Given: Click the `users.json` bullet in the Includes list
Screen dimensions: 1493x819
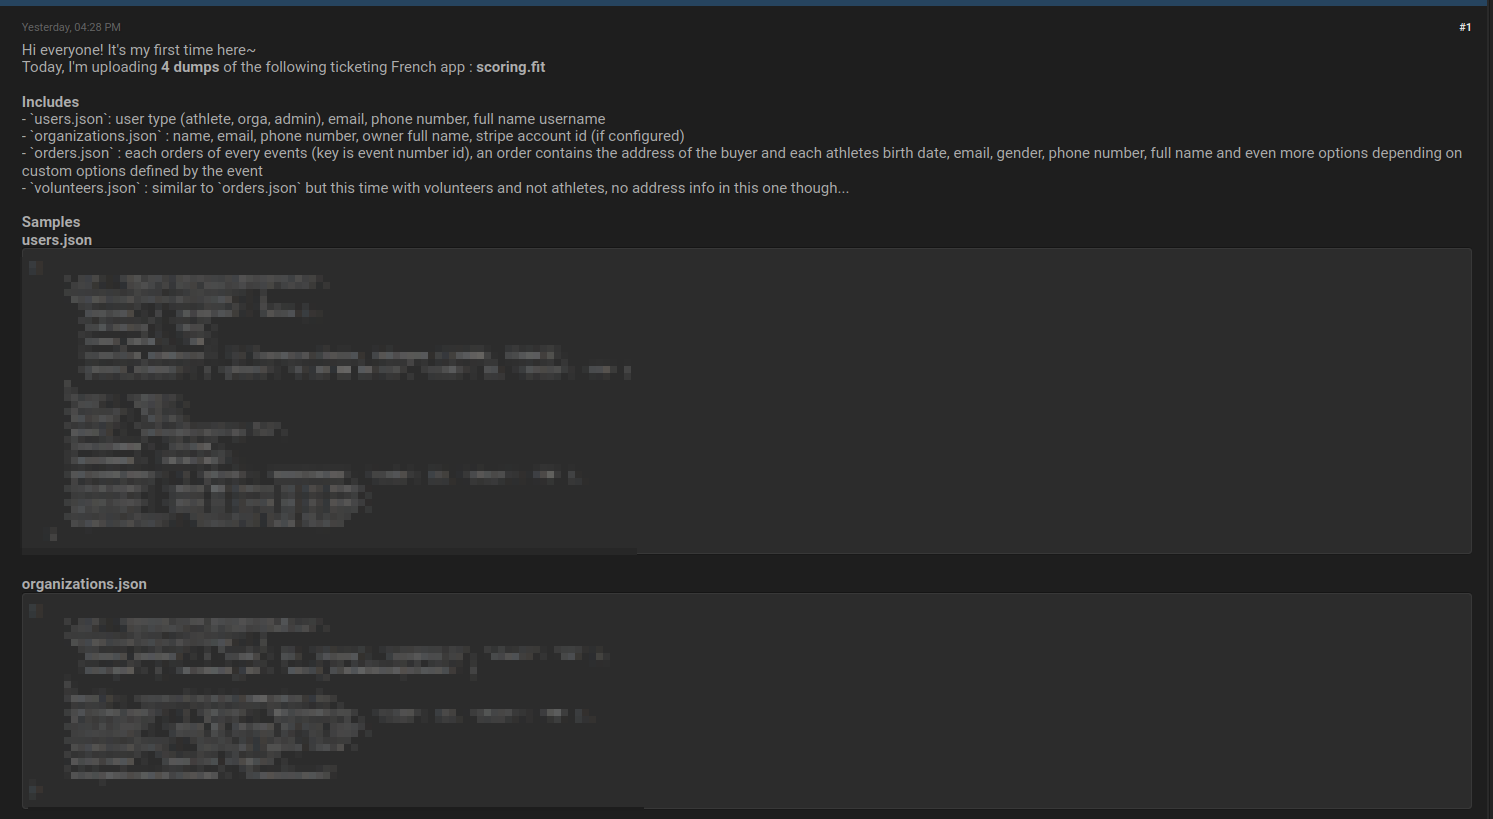Looking at the screenshot, I should click(314, 119).
